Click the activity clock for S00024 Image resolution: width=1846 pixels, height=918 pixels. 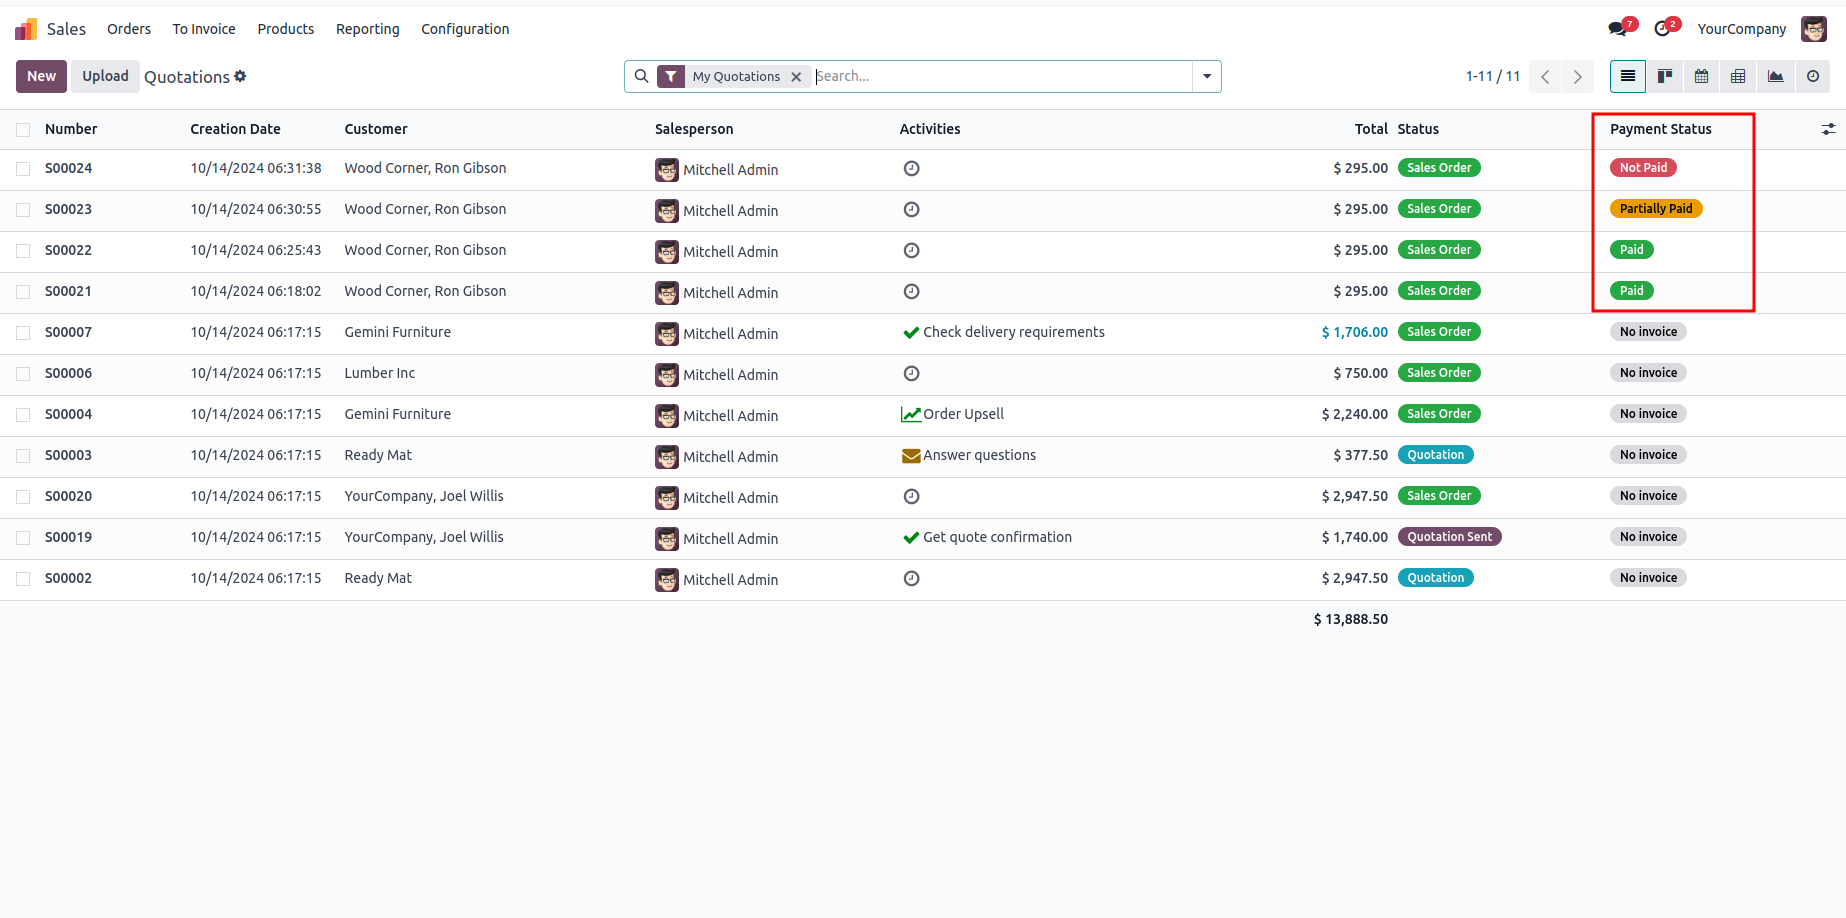911,168
